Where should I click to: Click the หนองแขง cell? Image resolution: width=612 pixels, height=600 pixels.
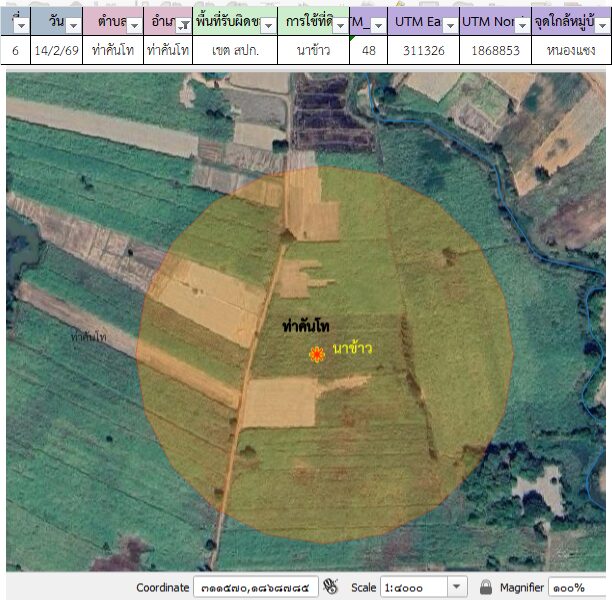(571, 49)
